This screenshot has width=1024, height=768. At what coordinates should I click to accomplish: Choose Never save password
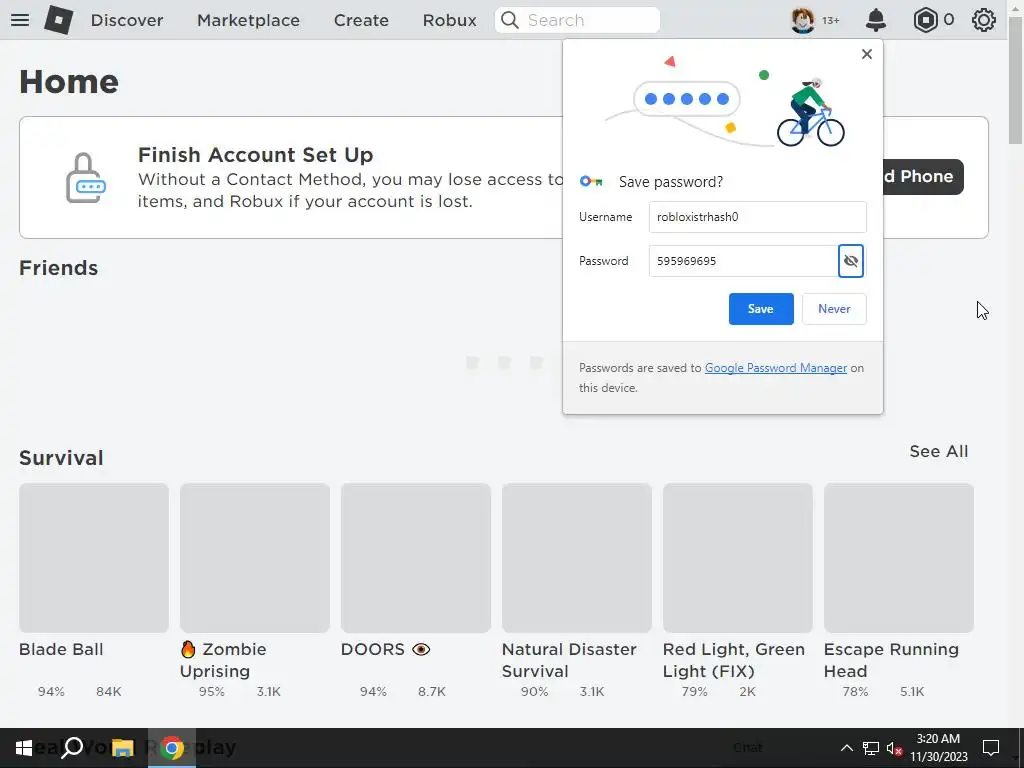click(834, 309)
